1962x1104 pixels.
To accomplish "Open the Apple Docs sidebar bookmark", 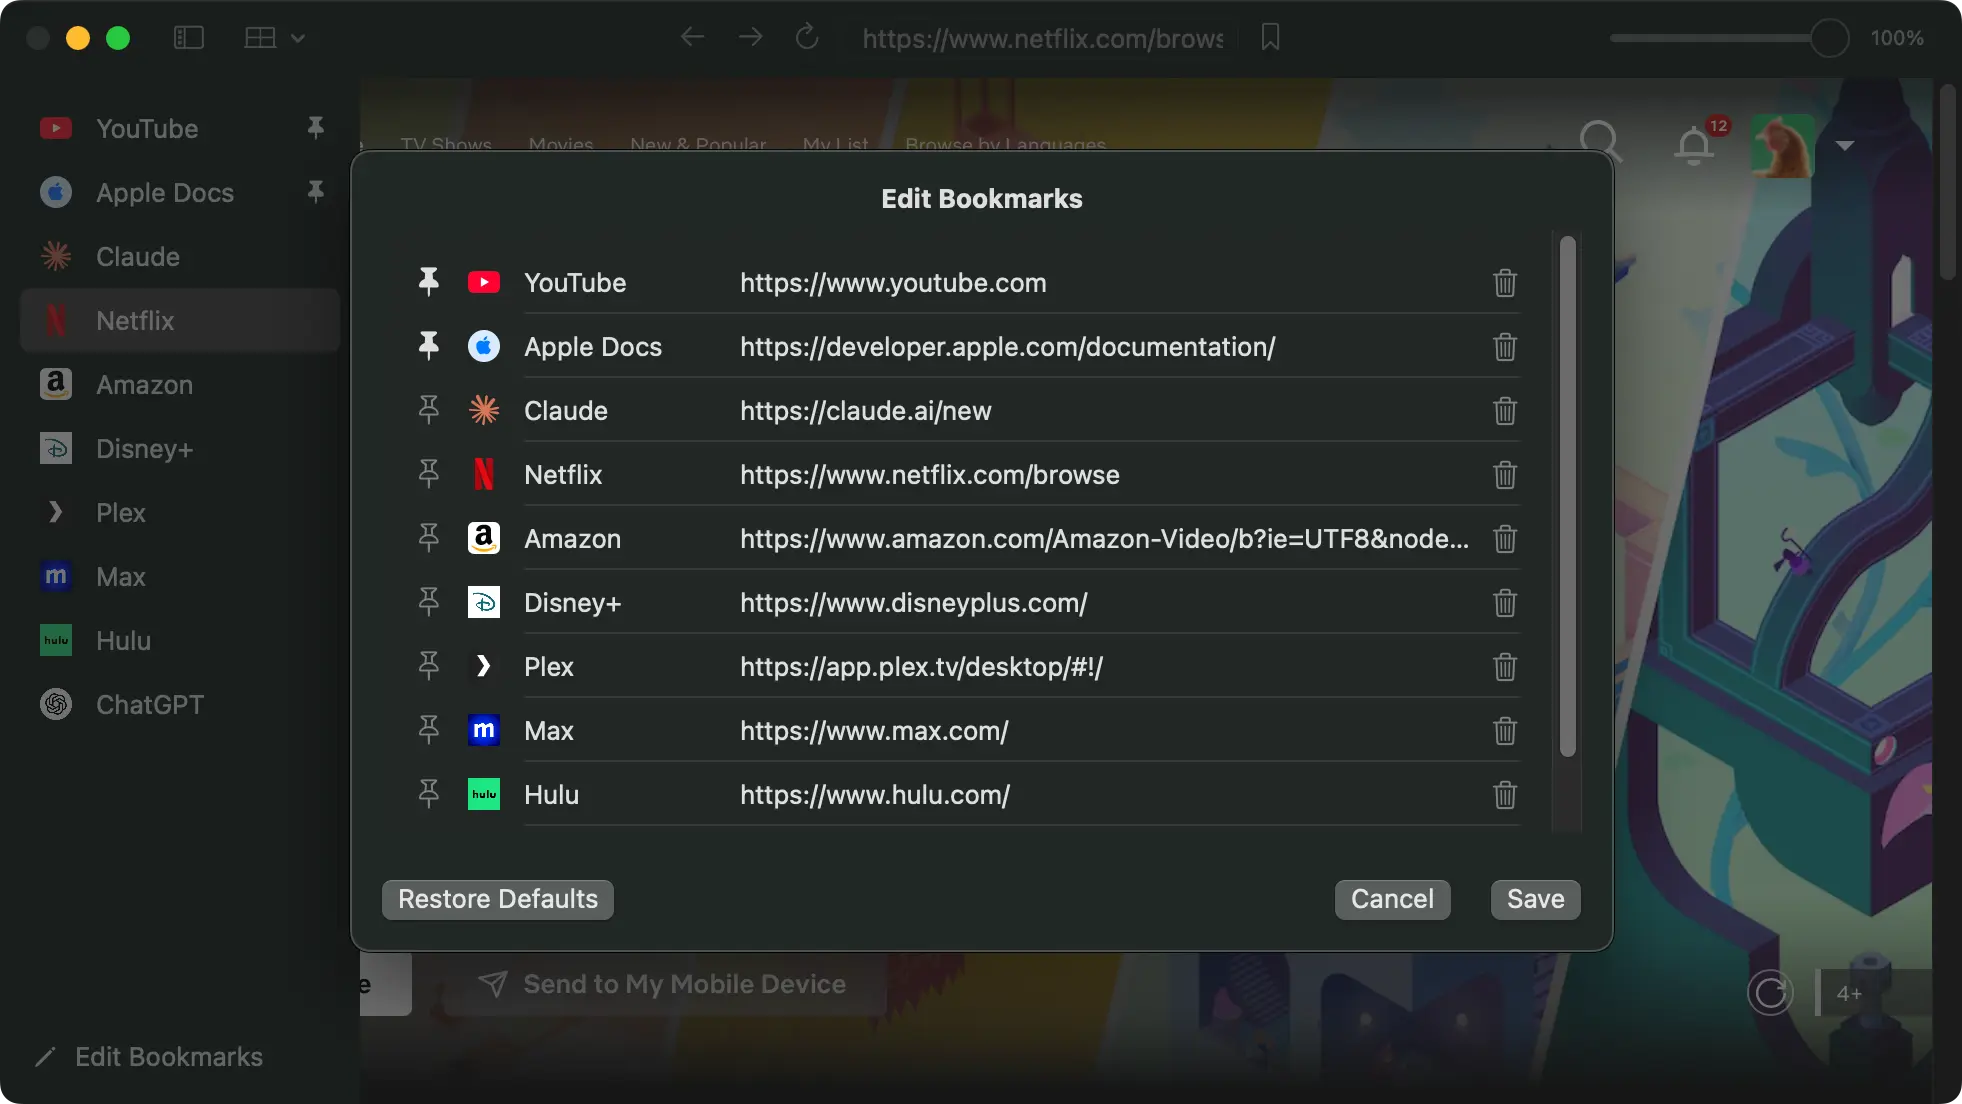I will 180,193.
